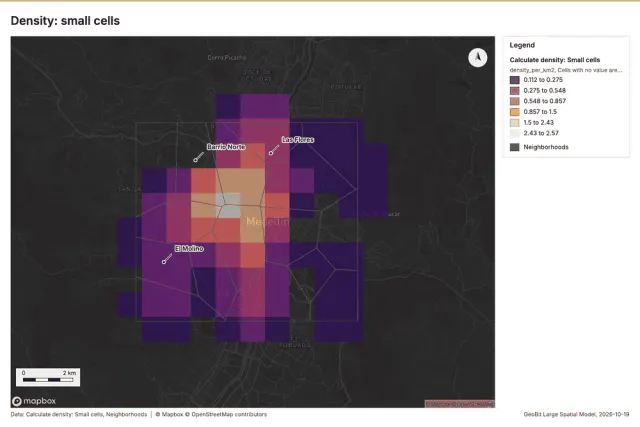Select the 0.857 to 1.5 legend swatch
Viewport: 640px width, 427px height.
(515, 112)
